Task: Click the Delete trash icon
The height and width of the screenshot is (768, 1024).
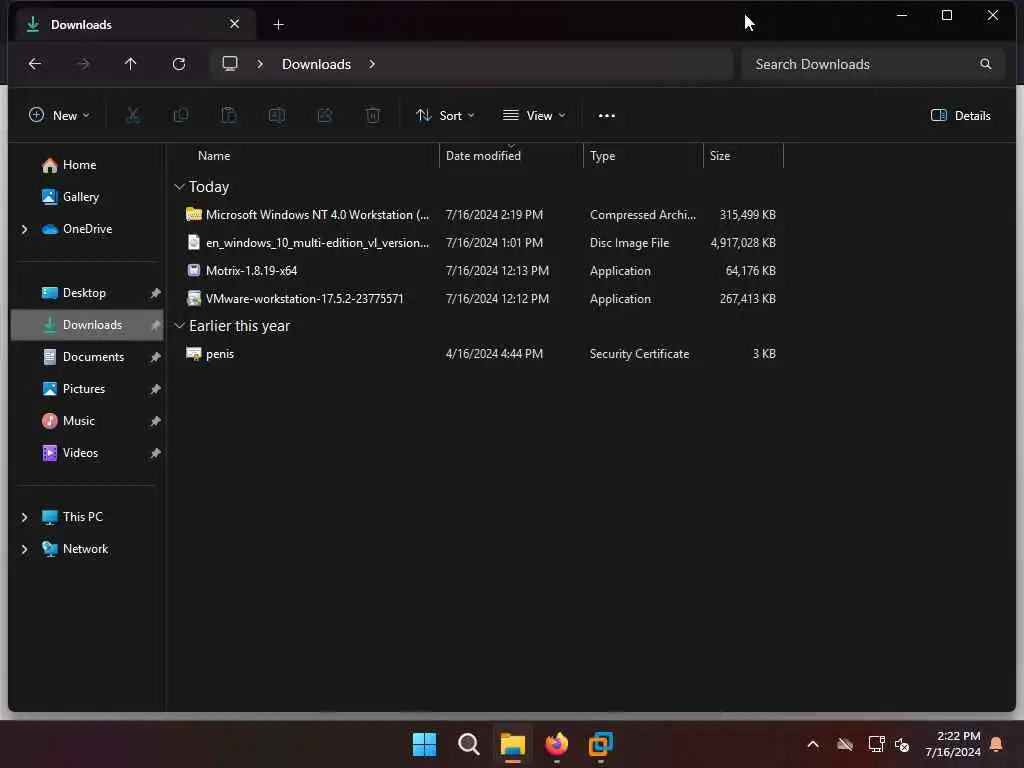Action: pos(373,116)
